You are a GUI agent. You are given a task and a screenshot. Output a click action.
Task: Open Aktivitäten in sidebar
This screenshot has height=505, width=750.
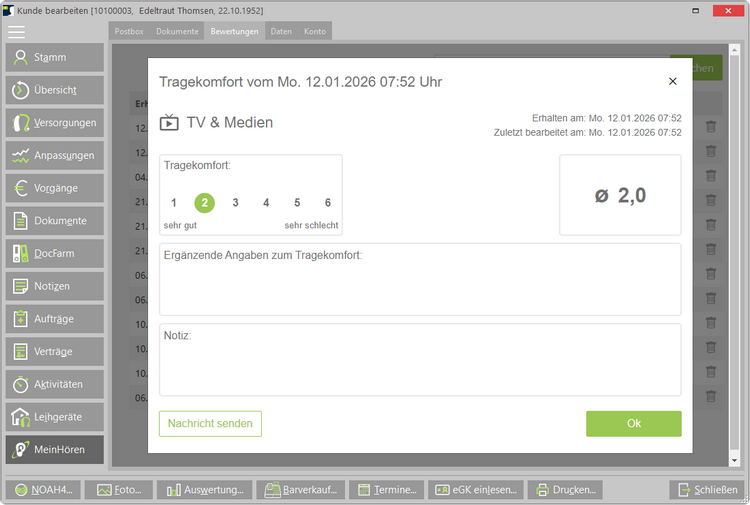tap(55, 384)
